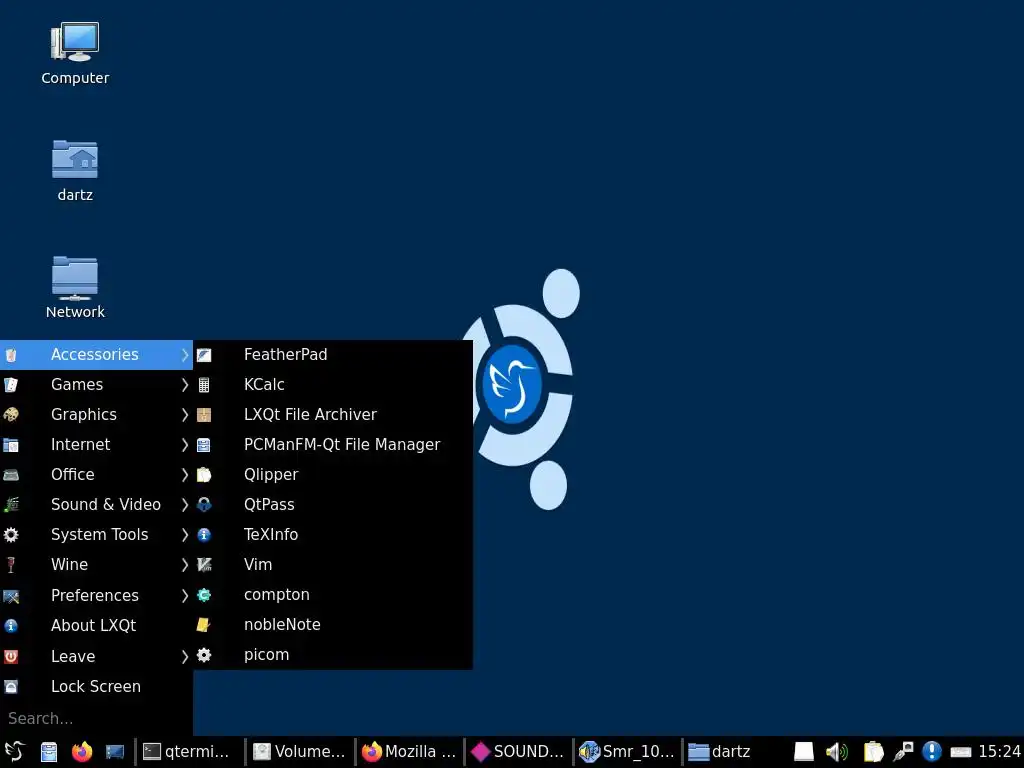Screen dimensions: 1024x768
Task: Click the KCalc calculator icon
Action: (x=204, y=385)
